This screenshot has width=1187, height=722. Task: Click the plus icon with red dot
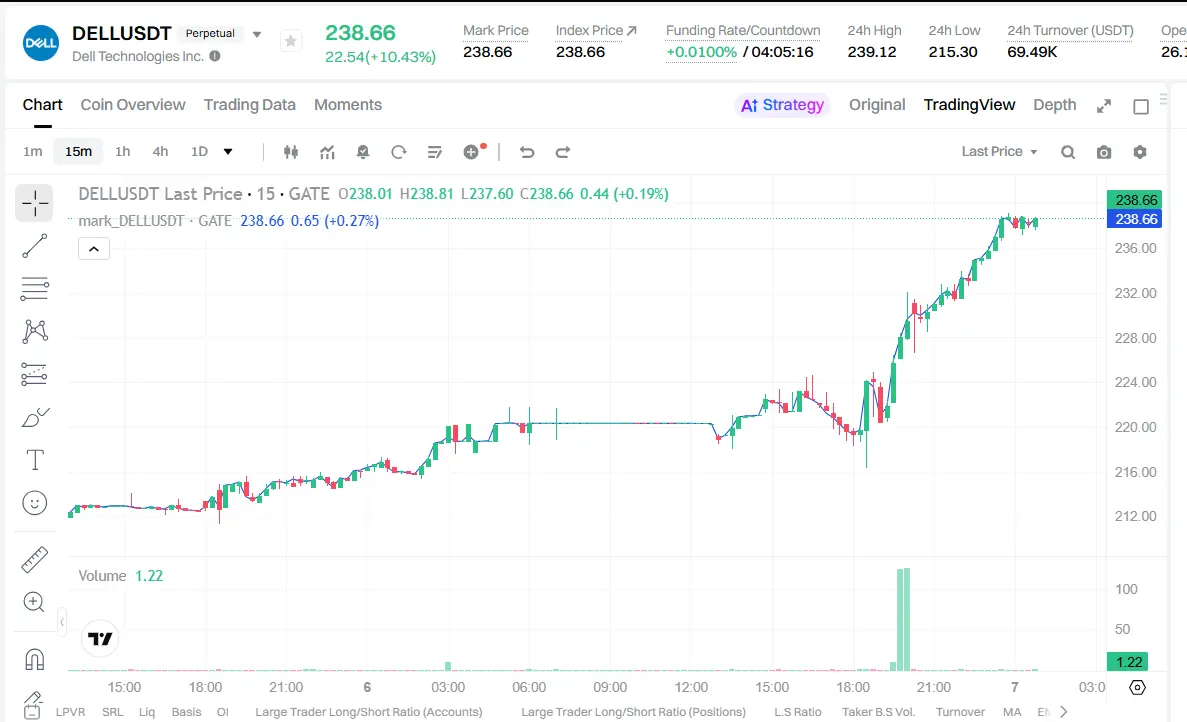pyautogui.click(x=472, y=151)
